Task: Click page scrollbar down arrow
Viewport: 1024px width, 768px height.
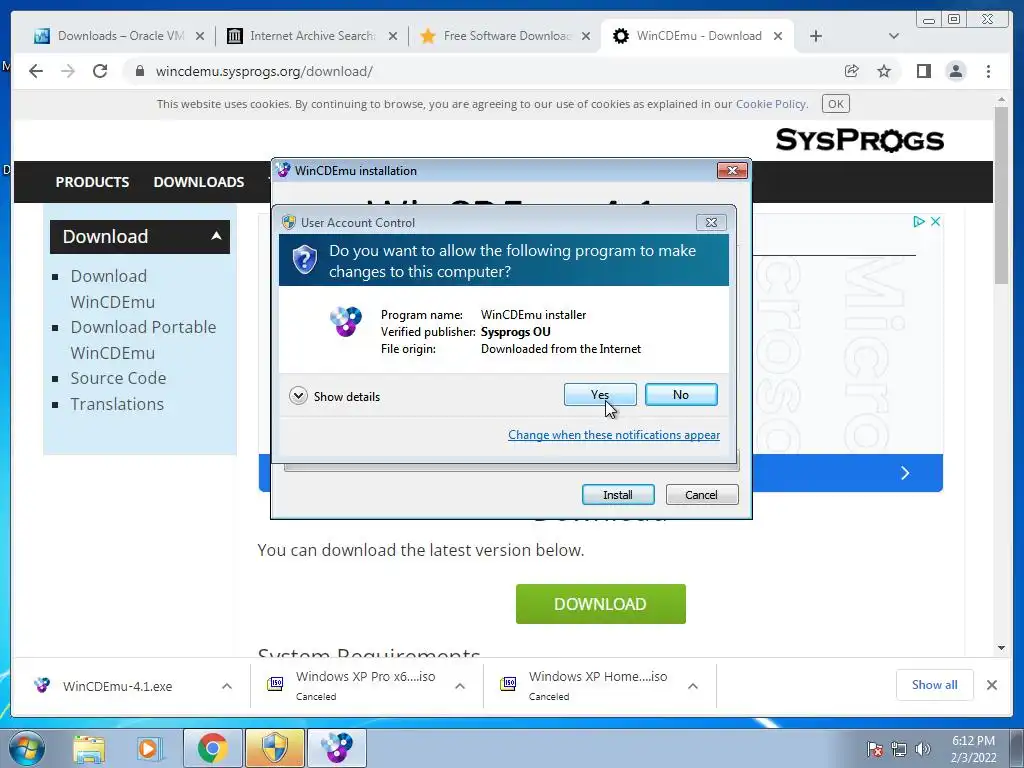Action: coord(1001,648)
